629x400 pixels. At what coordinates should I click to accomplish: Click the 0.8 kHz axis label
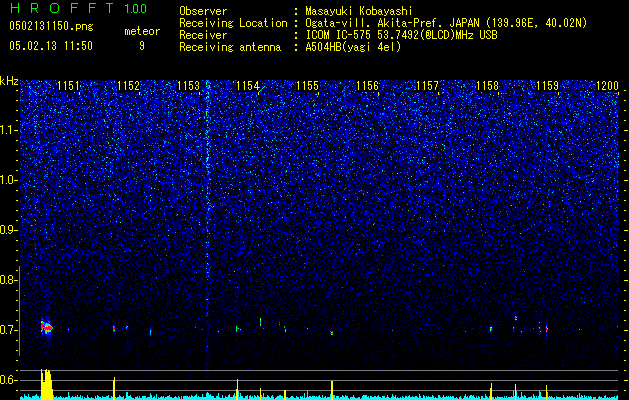8,280
